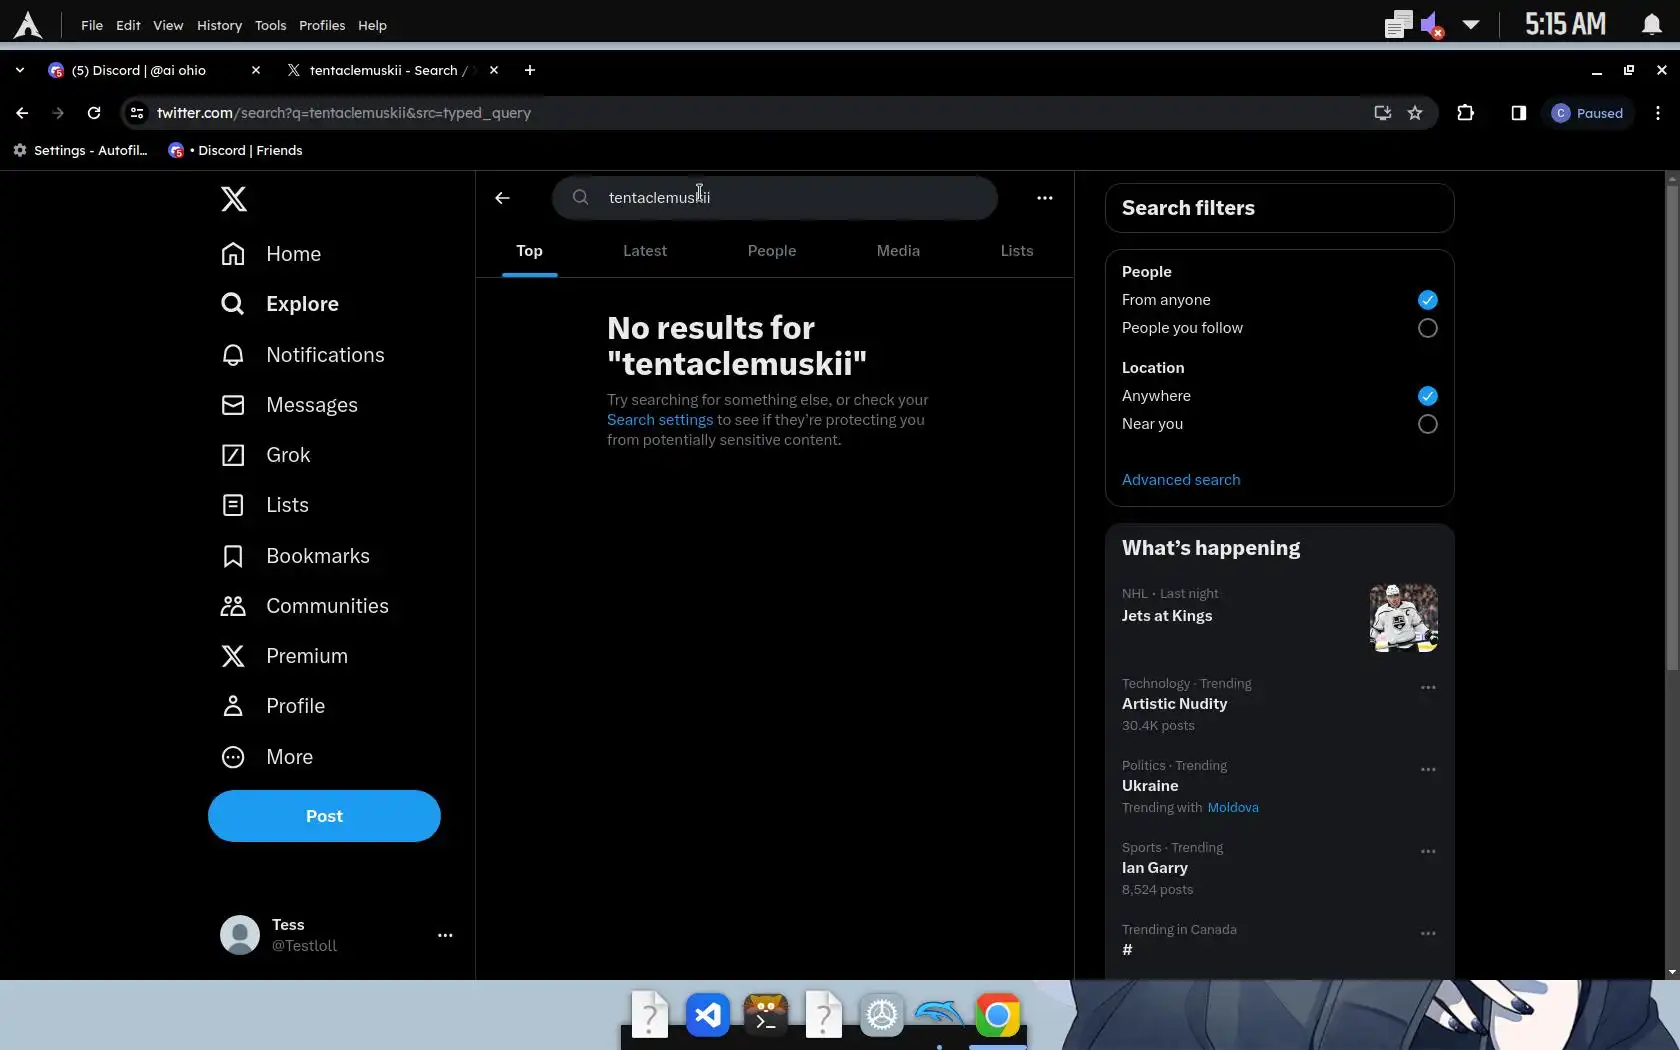Click the X logo in sidebar

coord(233,199)
